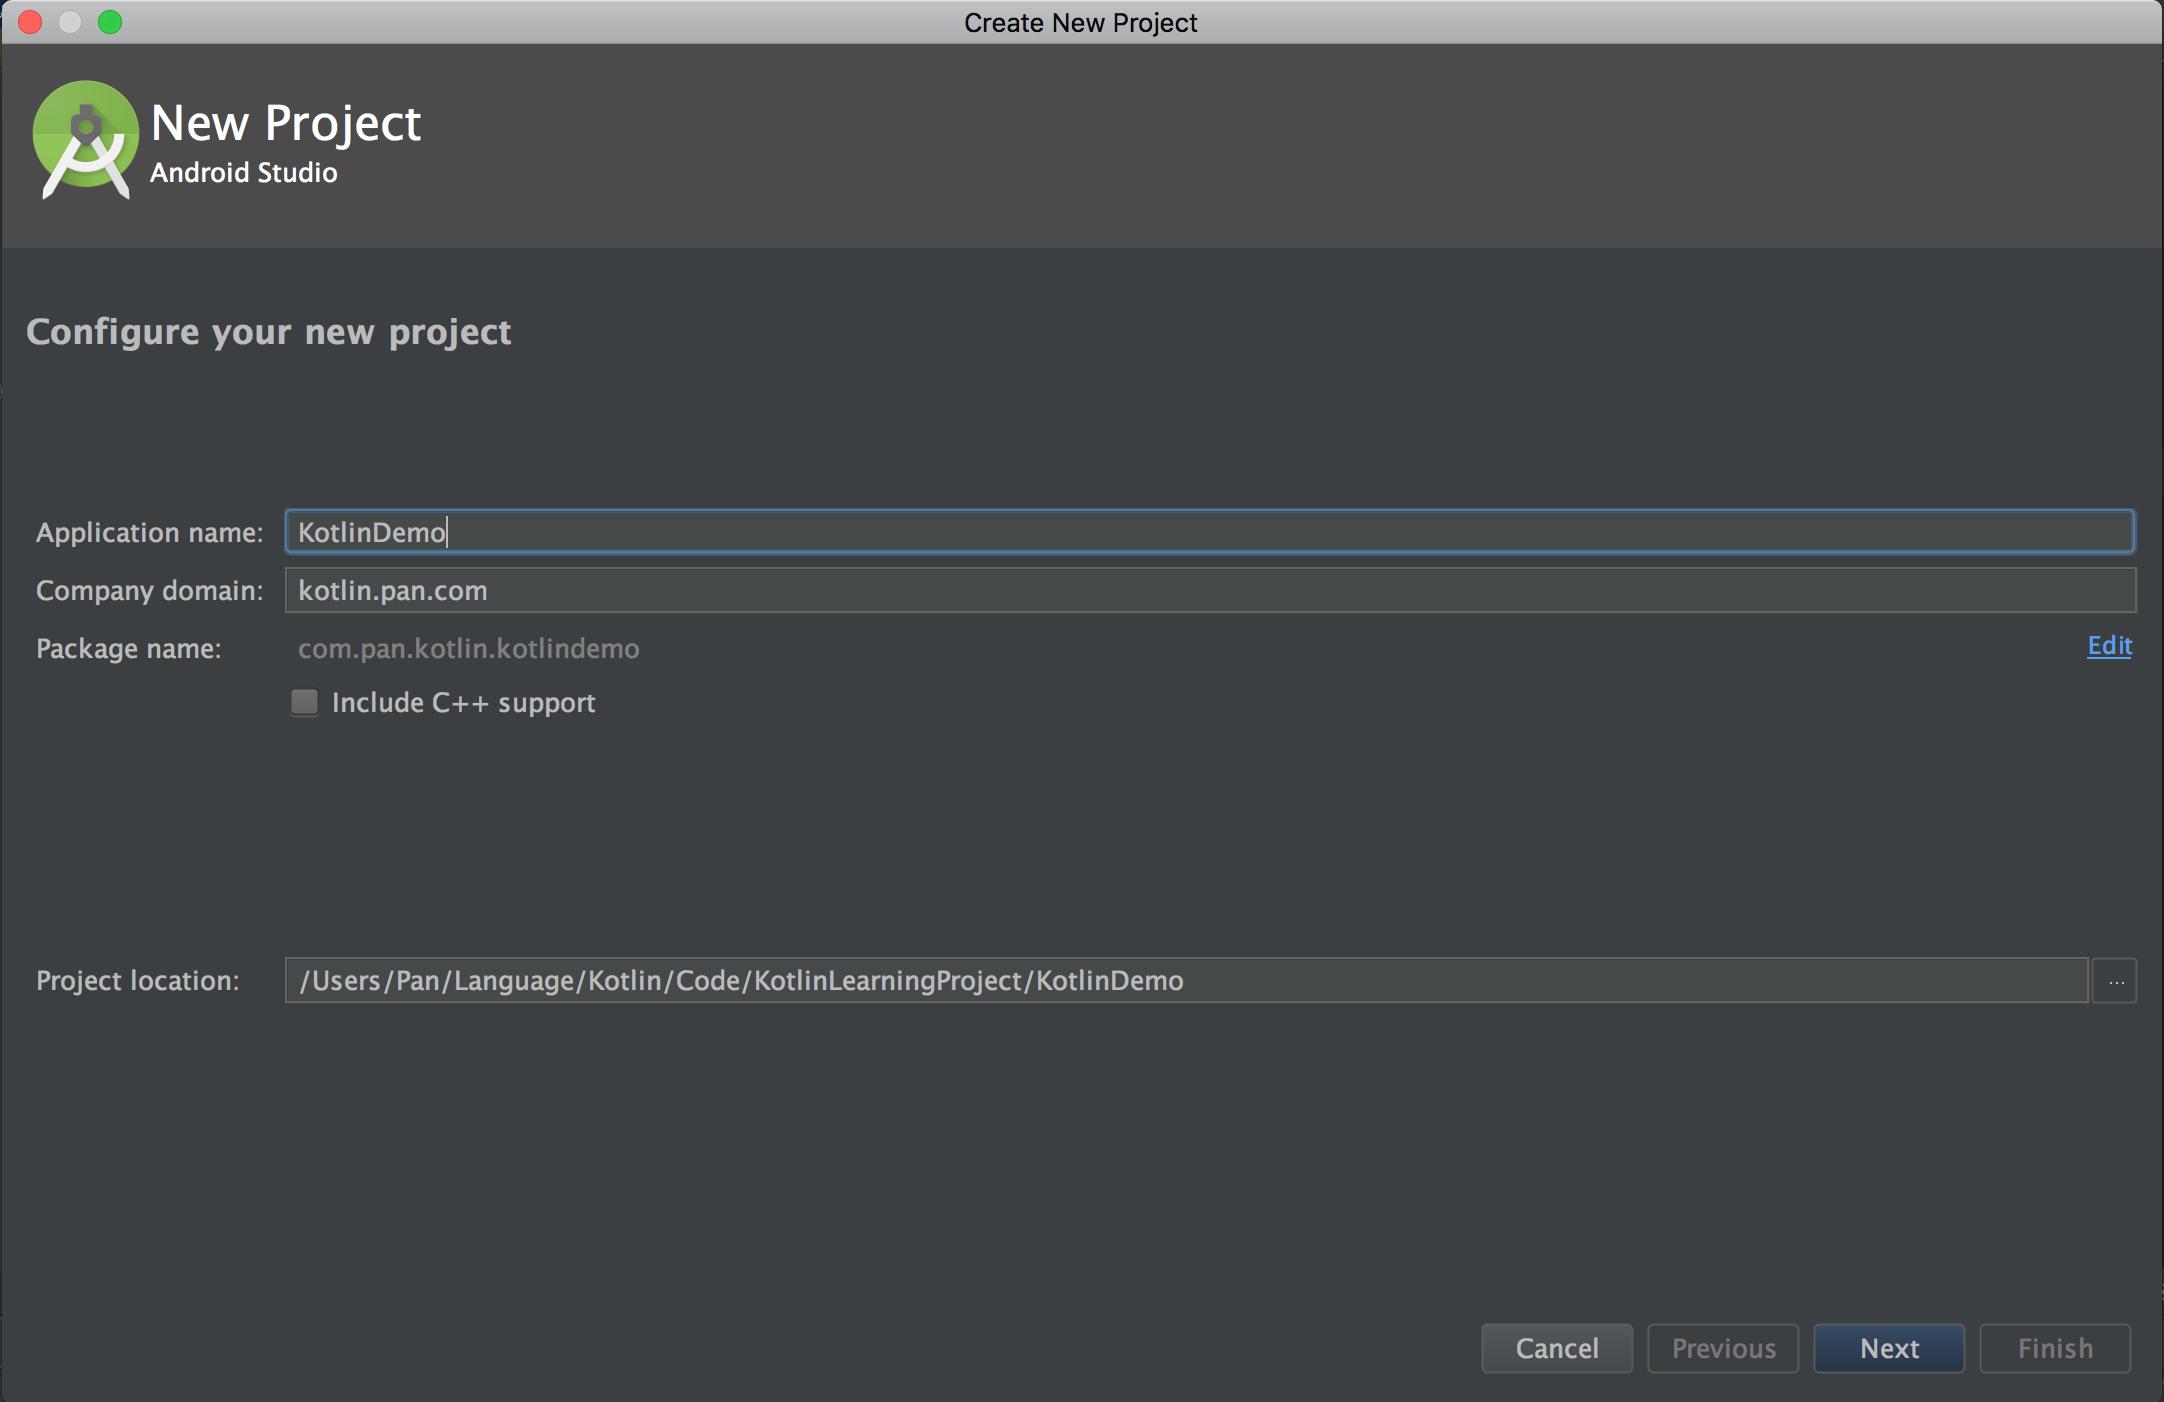Click the Application name label
2164x1402 pixels.
pyautogui.click(x=149, y=533)
